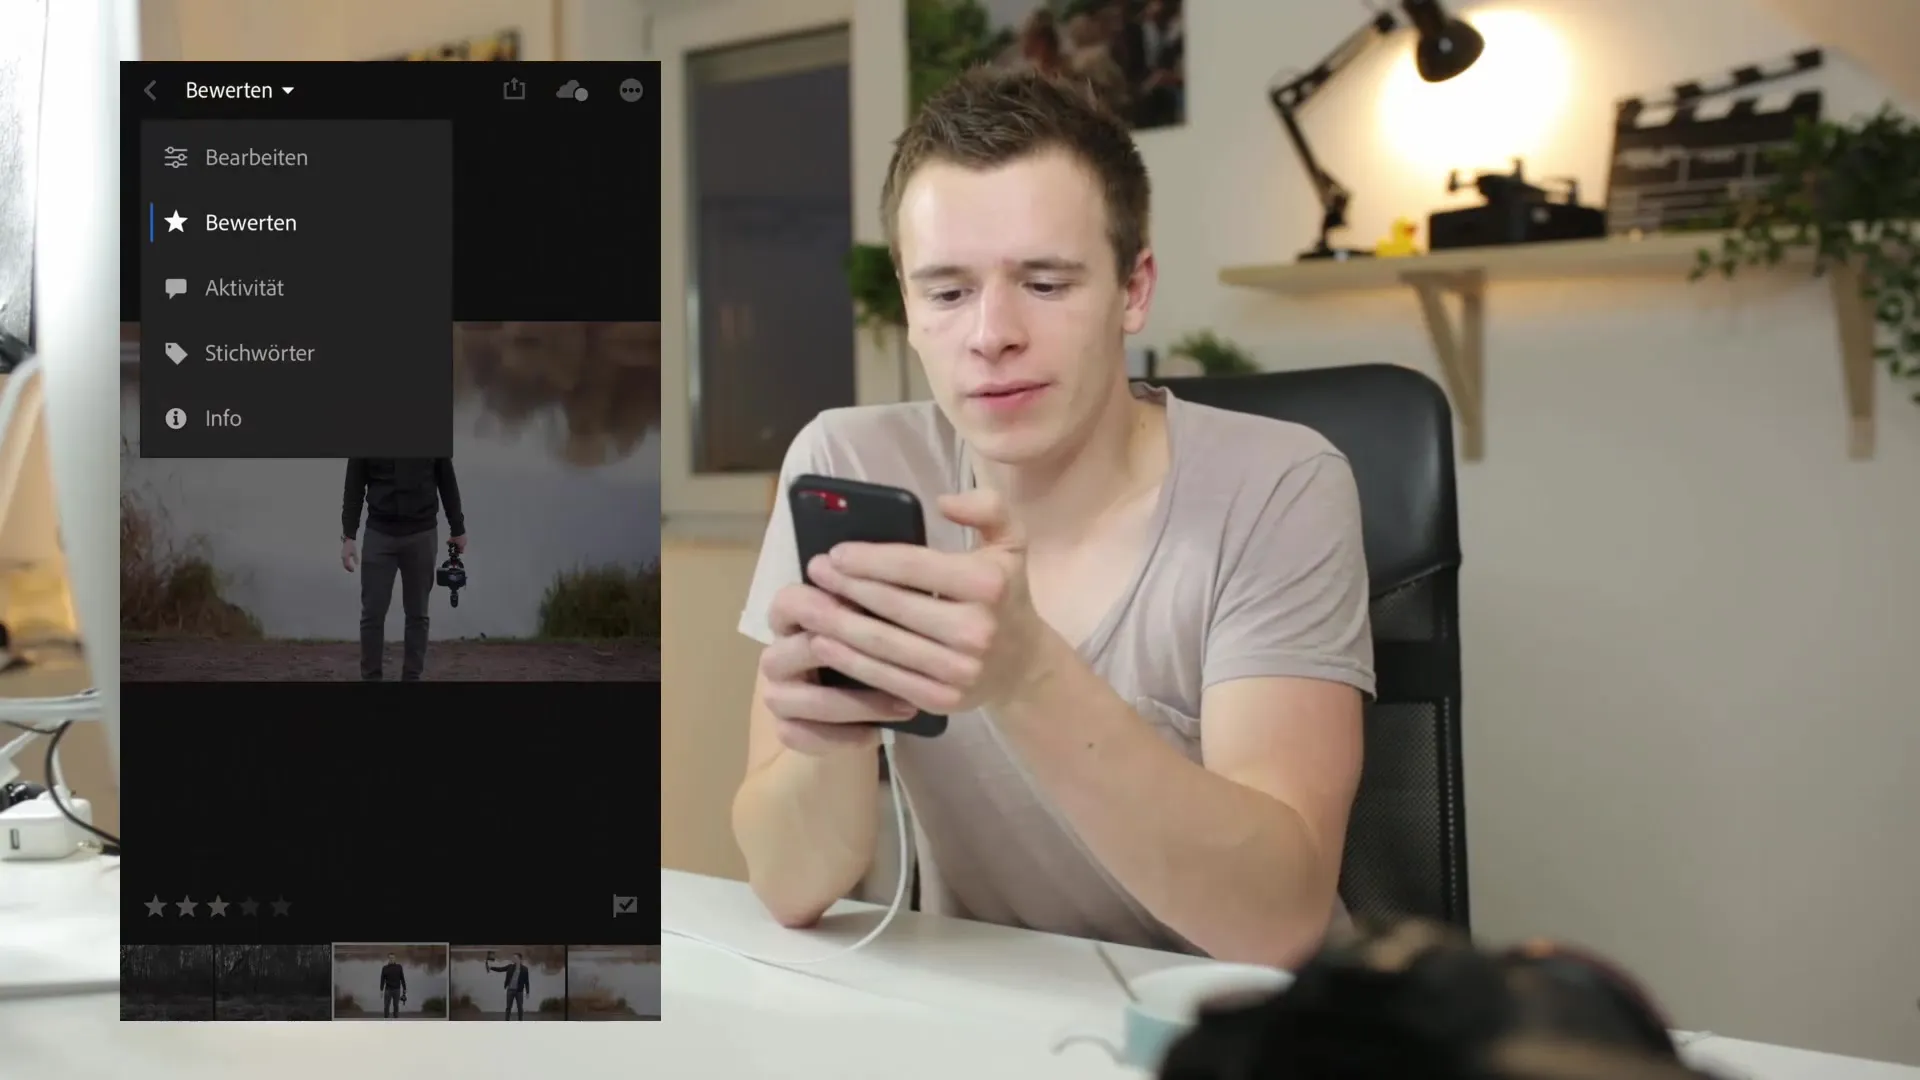
Task: Select the Bewerten menu item
Action: click(251, 222)
